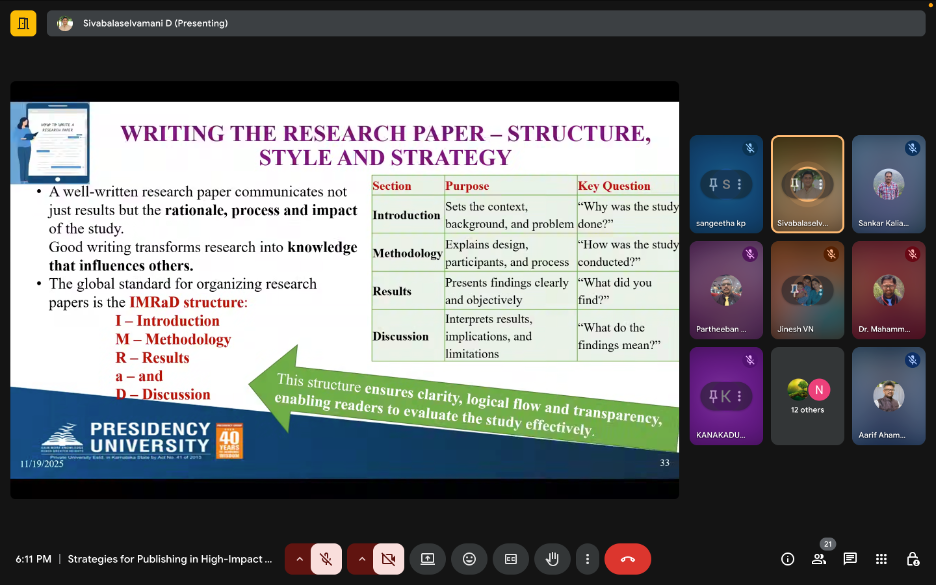
Task: Open host controls lock icon
Action: [912, 559]
